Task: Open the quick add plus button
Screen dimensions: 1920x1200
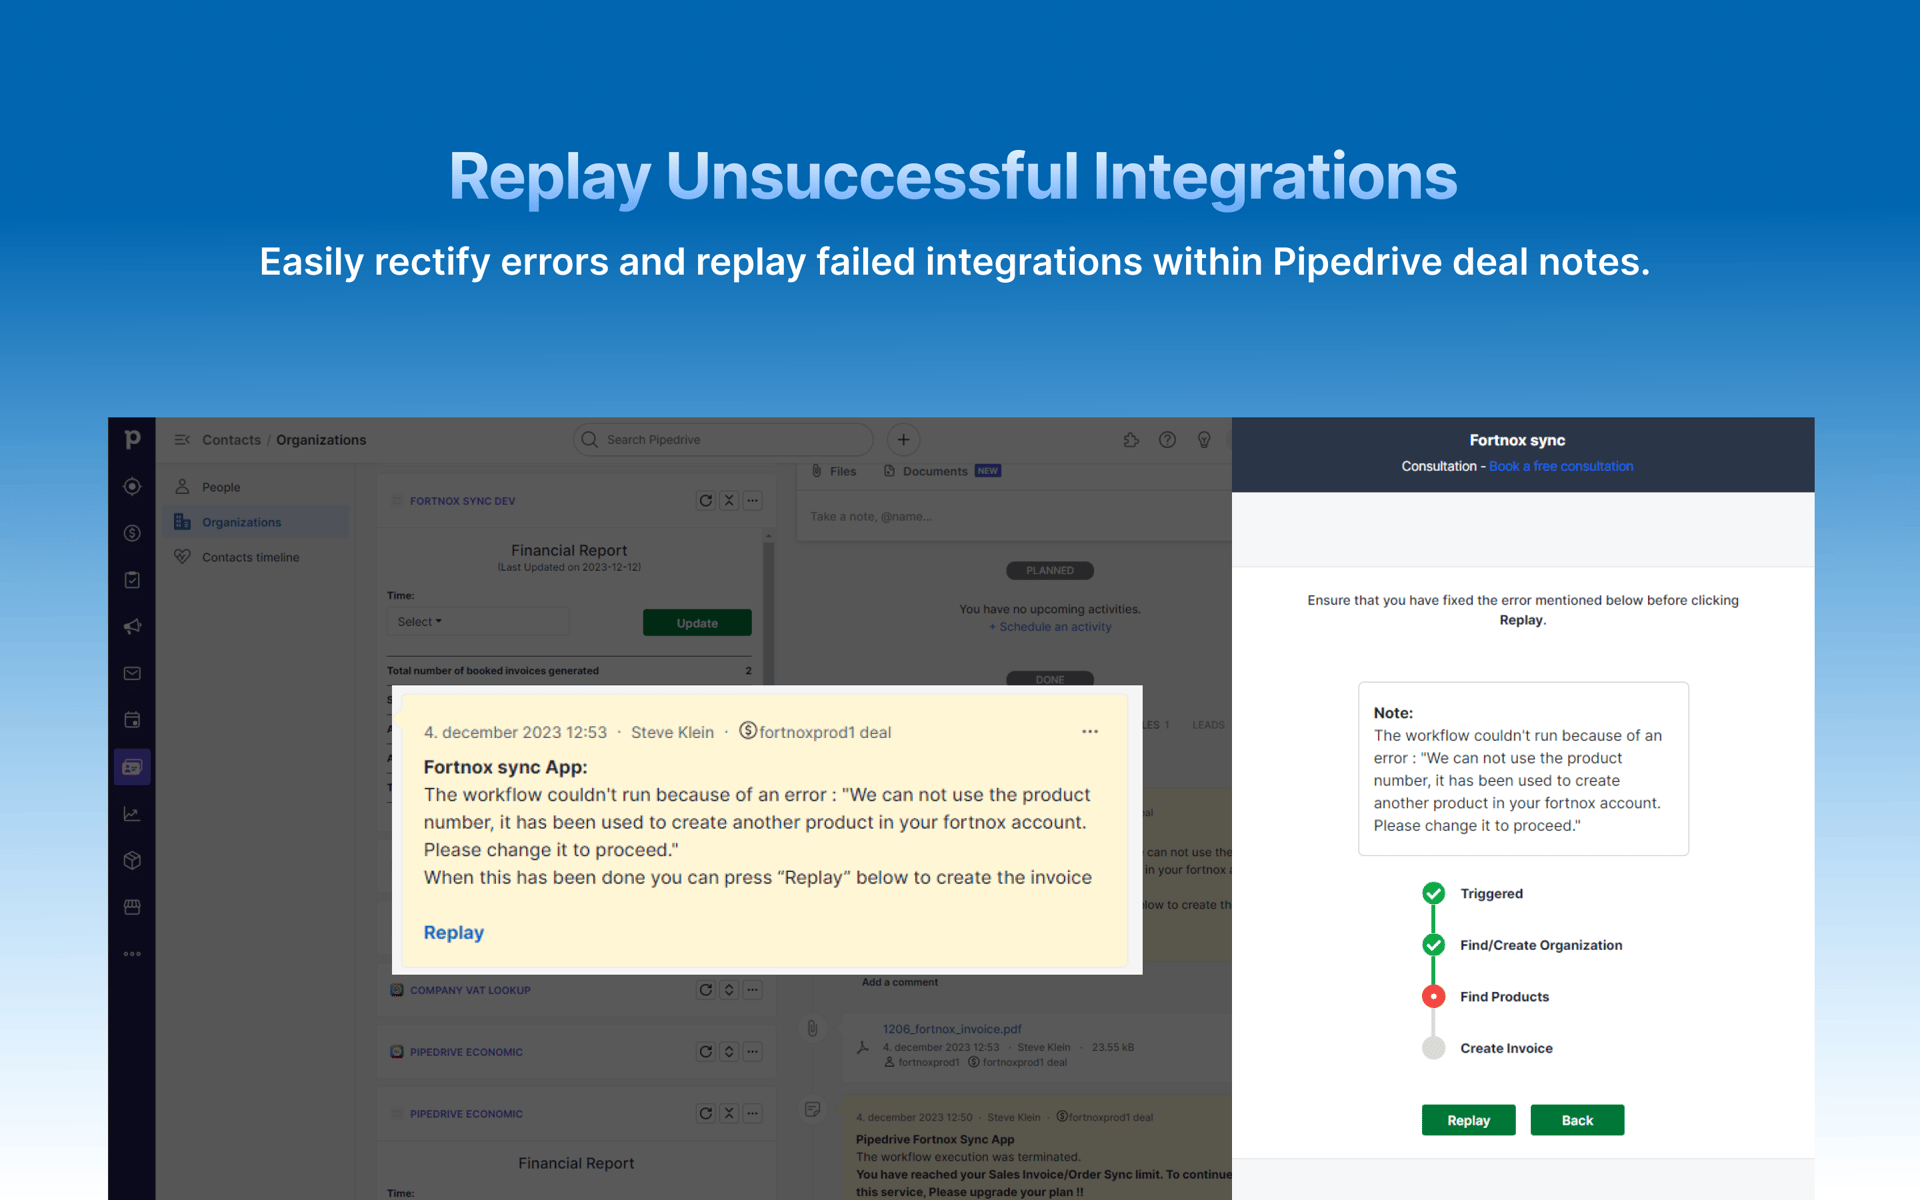Action: click(x=903, y=440)
